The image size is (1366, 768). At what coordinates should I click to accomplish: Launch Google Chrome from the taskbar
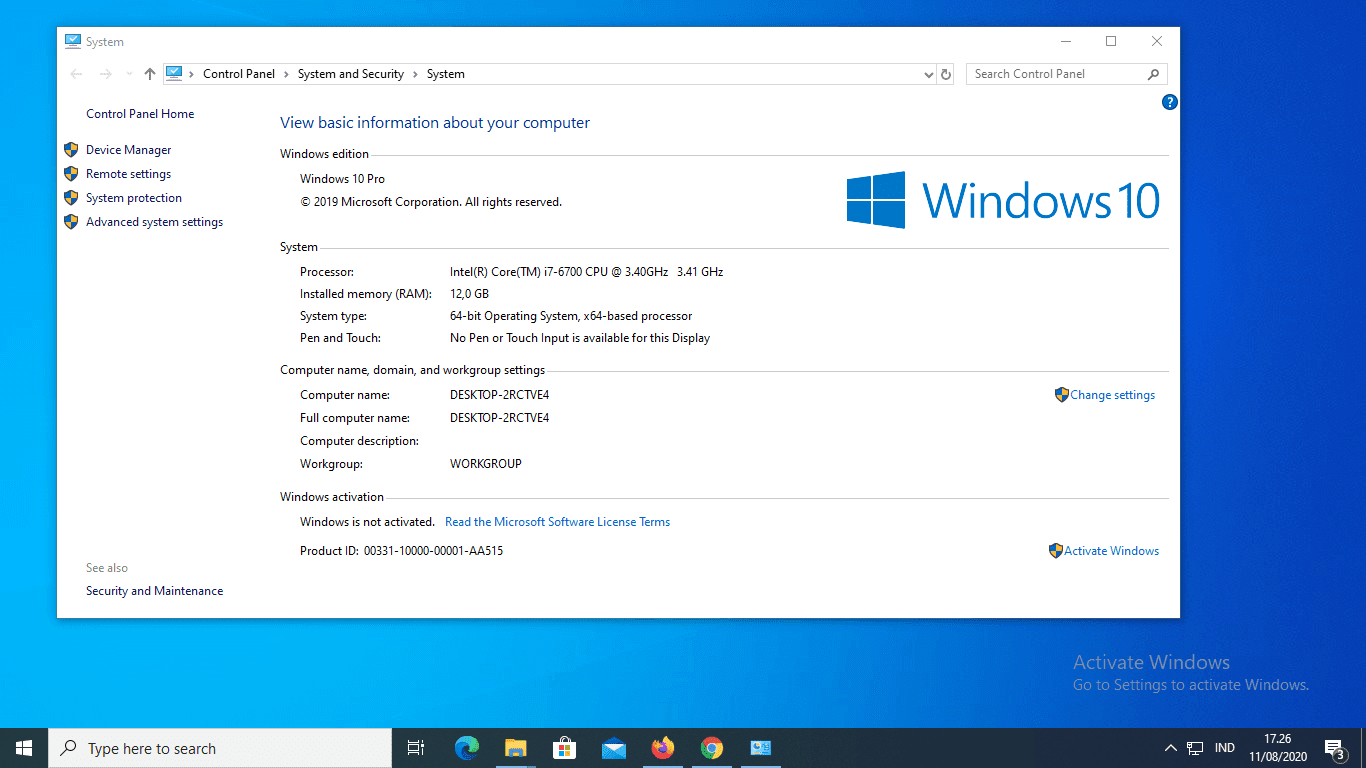712,748
